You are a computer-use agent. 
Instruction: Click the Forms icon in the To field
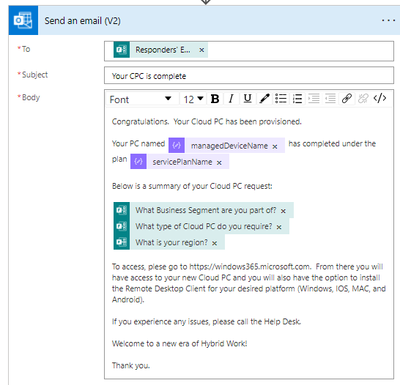tap(121, 50)
